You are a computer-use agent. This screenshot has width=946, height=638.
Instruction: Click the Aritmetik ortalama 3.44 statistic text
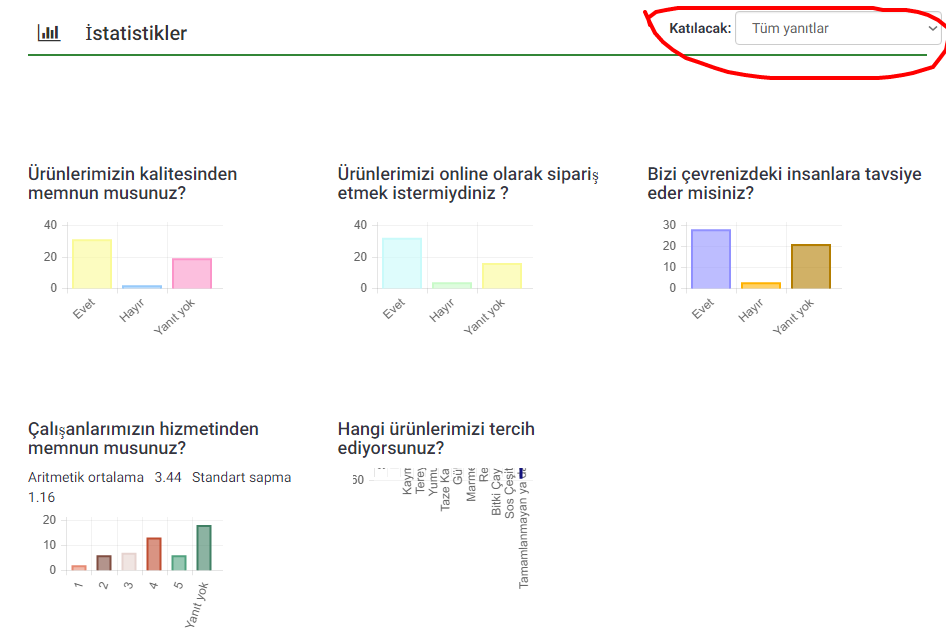[105, 477]
